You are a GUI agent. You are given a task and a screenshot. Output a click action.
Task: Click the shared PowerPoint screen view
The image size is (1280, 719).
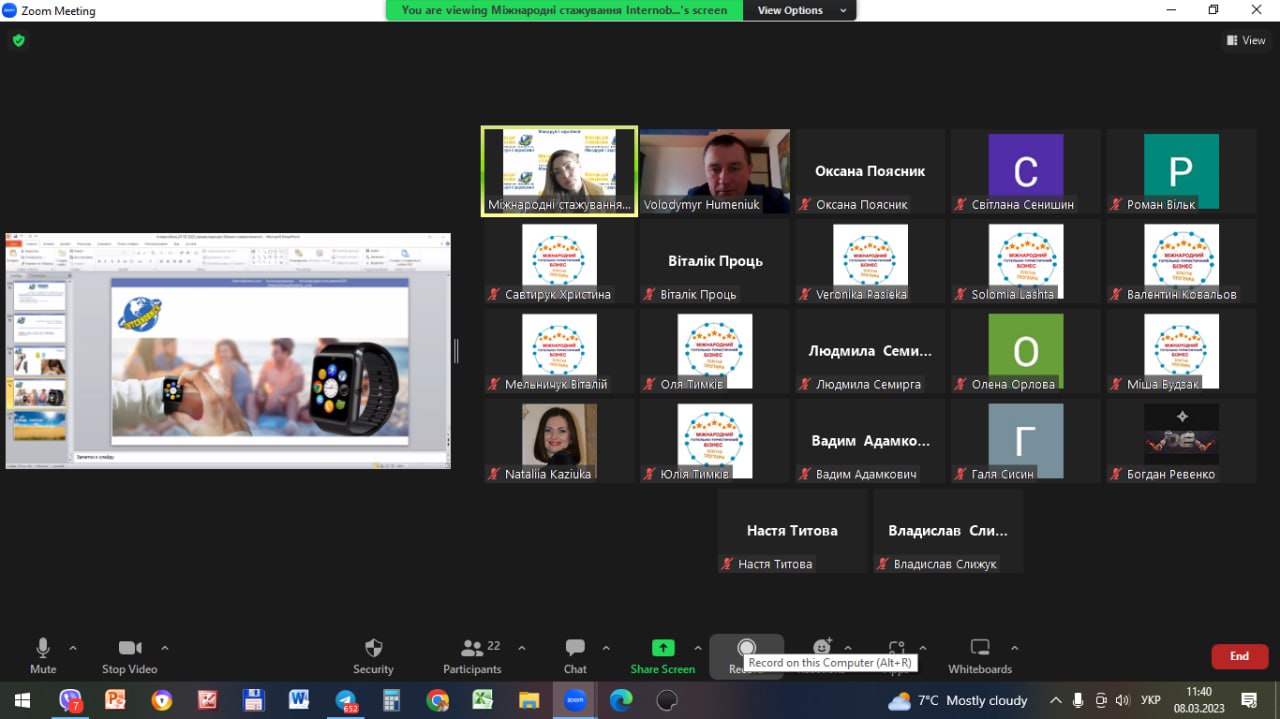click(228, 350)
